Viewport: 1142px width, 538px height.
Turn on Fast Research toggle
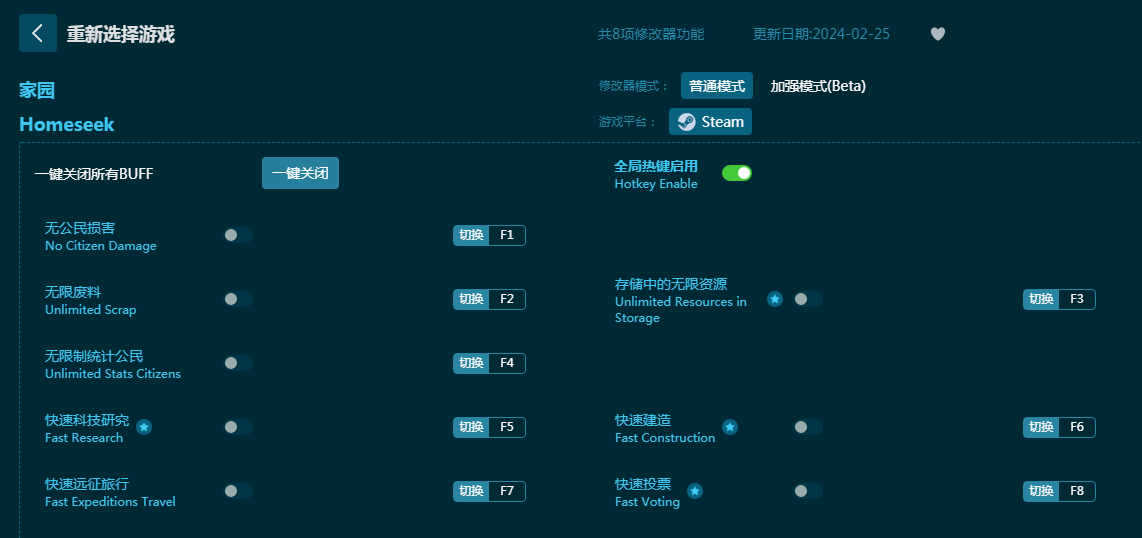(x=237, y=427)
